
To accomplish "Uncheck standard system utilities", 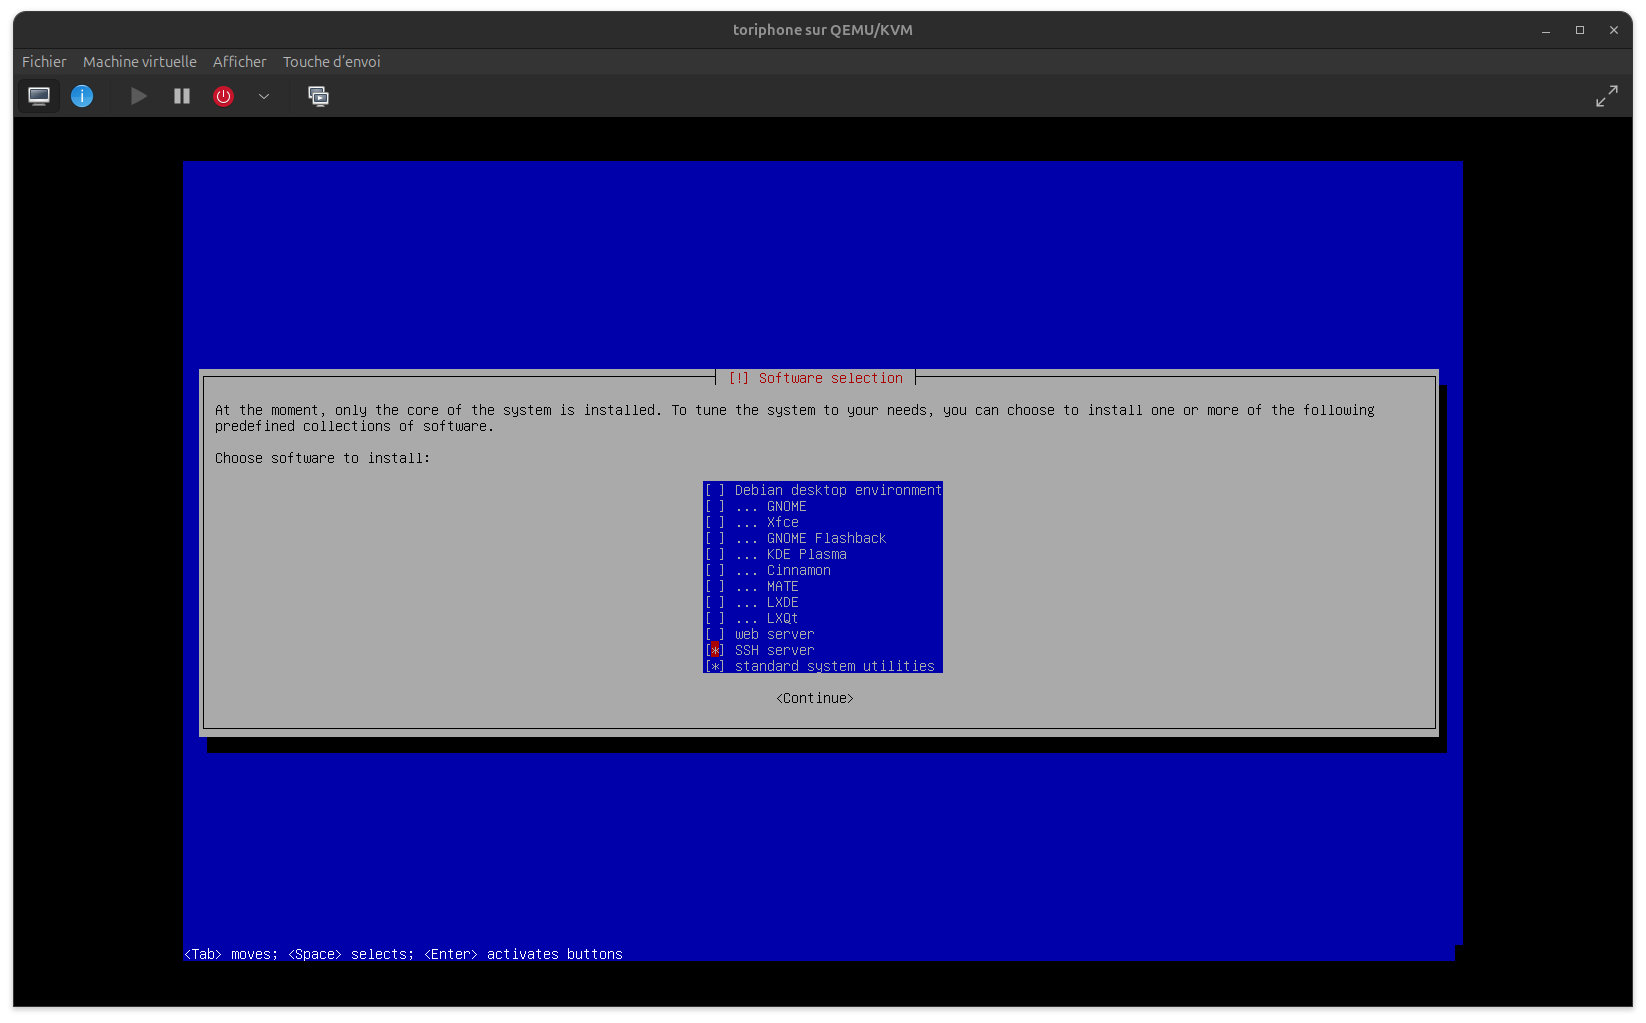I will tap(715, 666).
